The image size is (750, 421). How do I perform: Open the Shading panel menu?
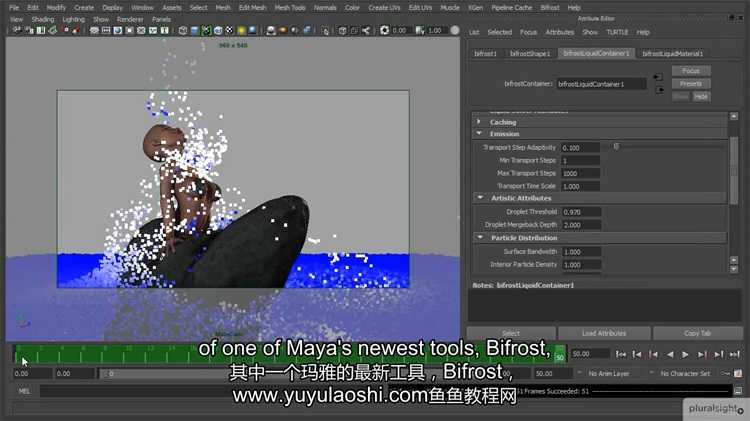pyautogui.click(x=43, y=20)
